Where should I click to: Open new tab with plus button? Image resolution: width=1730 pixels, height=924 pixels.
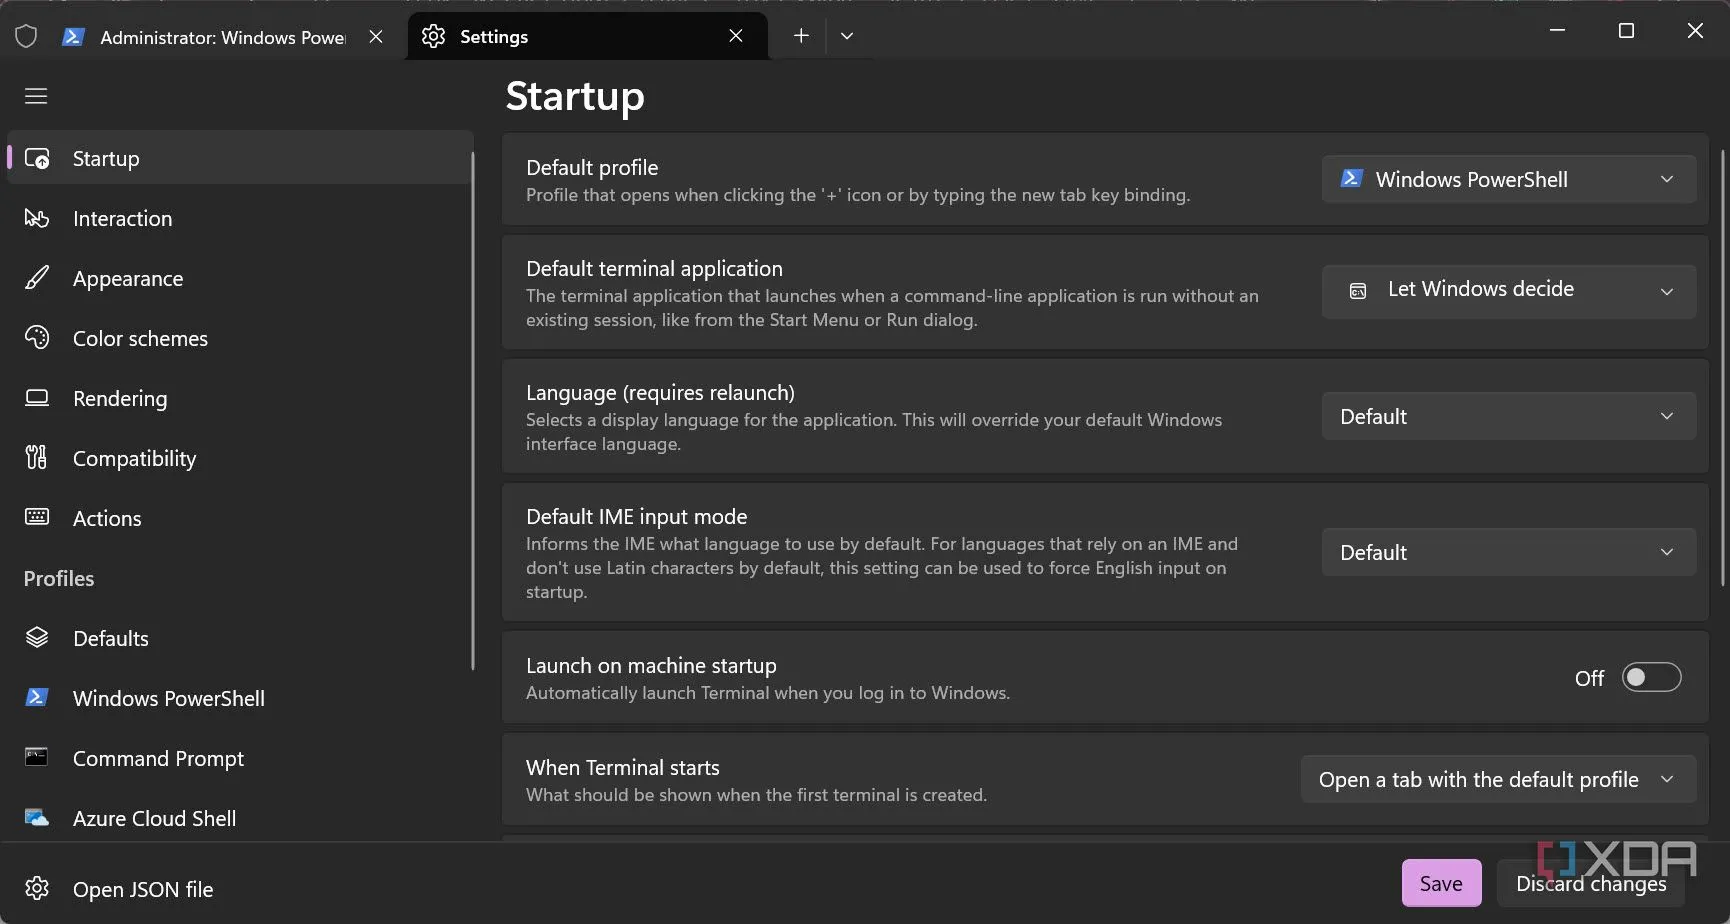[801, 36]
